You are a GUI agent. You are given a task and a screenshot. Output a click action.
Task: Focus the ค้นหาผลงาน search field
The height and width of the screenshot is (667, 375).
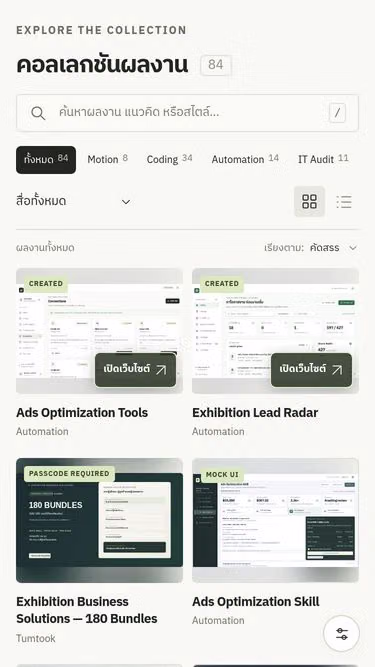[188, 113]
